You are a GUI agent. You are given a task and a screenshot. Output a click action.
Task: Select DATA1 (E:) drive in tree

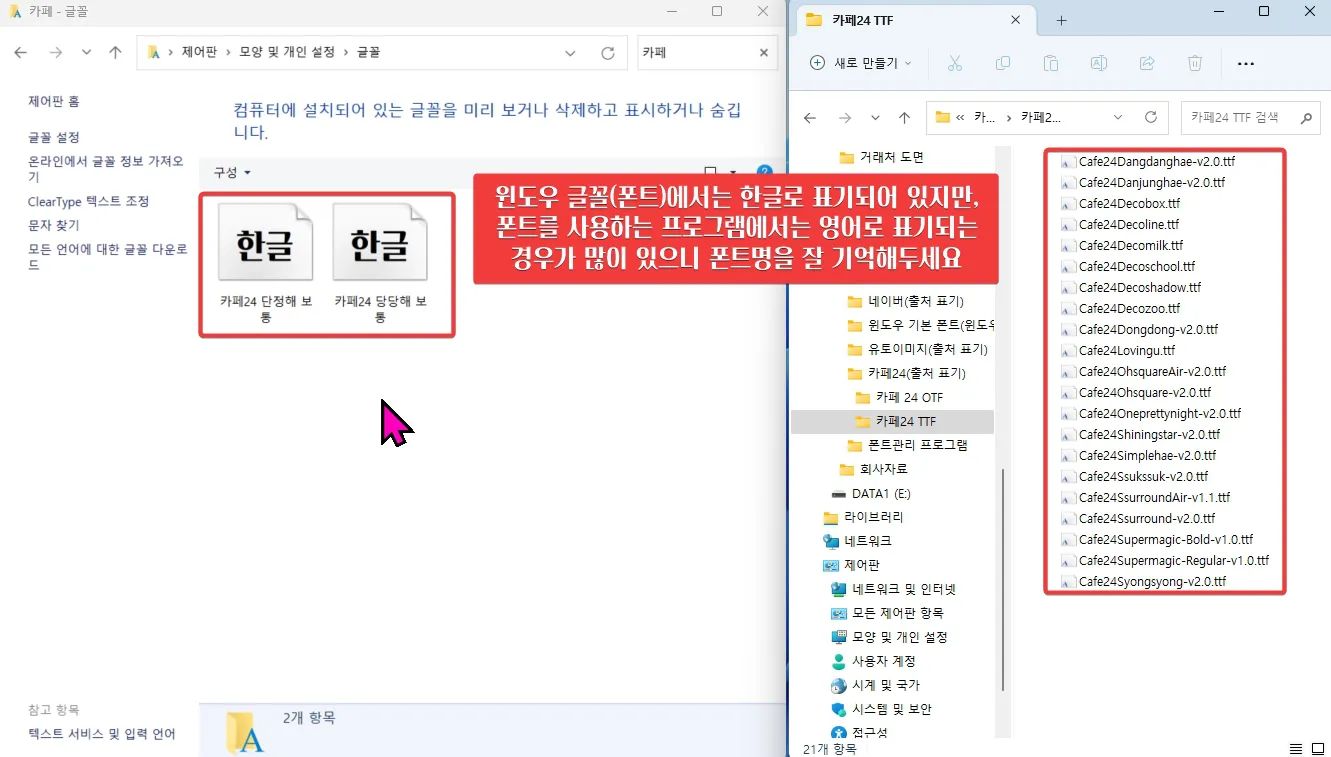870,494
